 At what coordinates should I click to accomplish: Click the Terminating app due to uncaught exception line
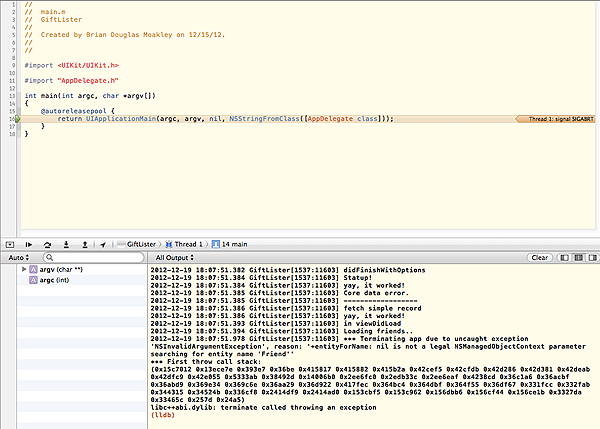pyautogui.click(x=339, y=339)
